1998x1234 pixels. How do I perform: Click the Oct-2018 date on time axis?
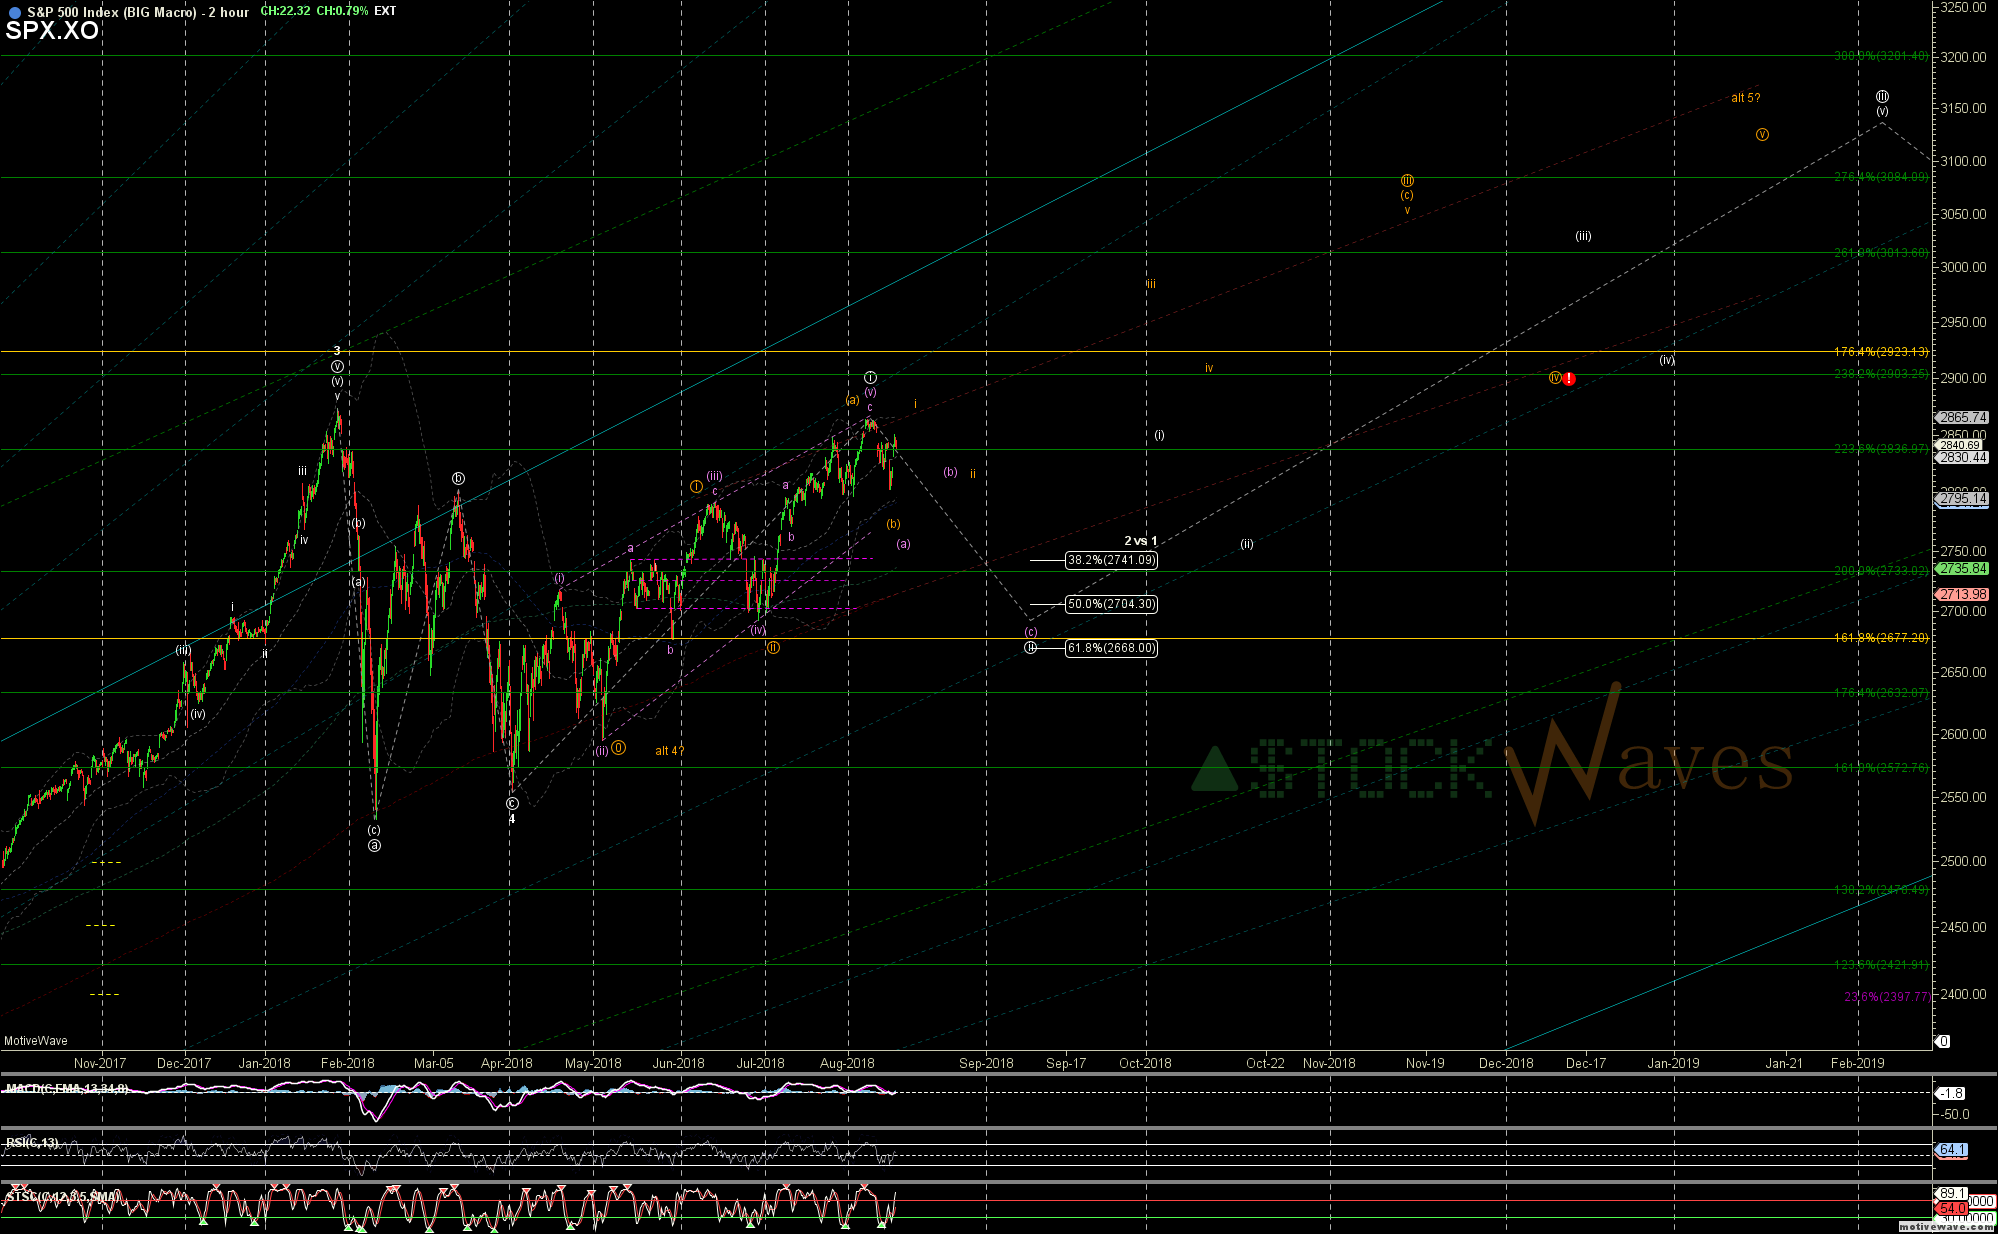point(1145,1063)
